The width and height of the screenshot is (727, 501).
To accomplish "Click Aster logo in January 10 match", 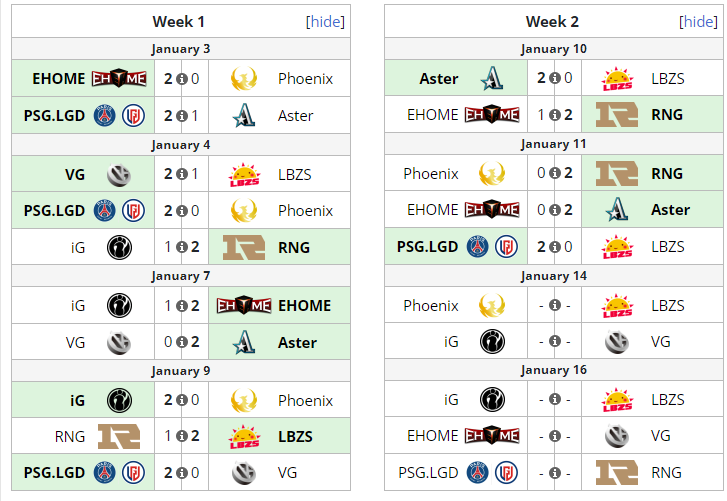I will [492, 78].
